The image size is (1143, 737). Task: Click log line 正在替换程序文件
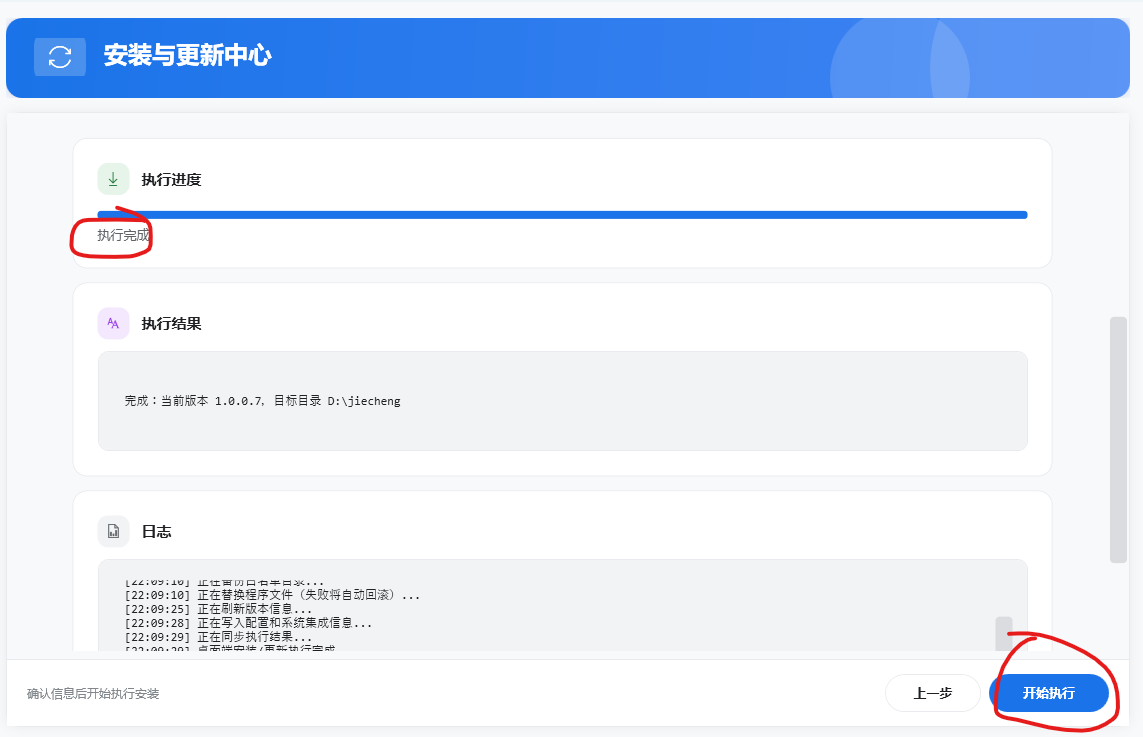[x=272, y=595]
